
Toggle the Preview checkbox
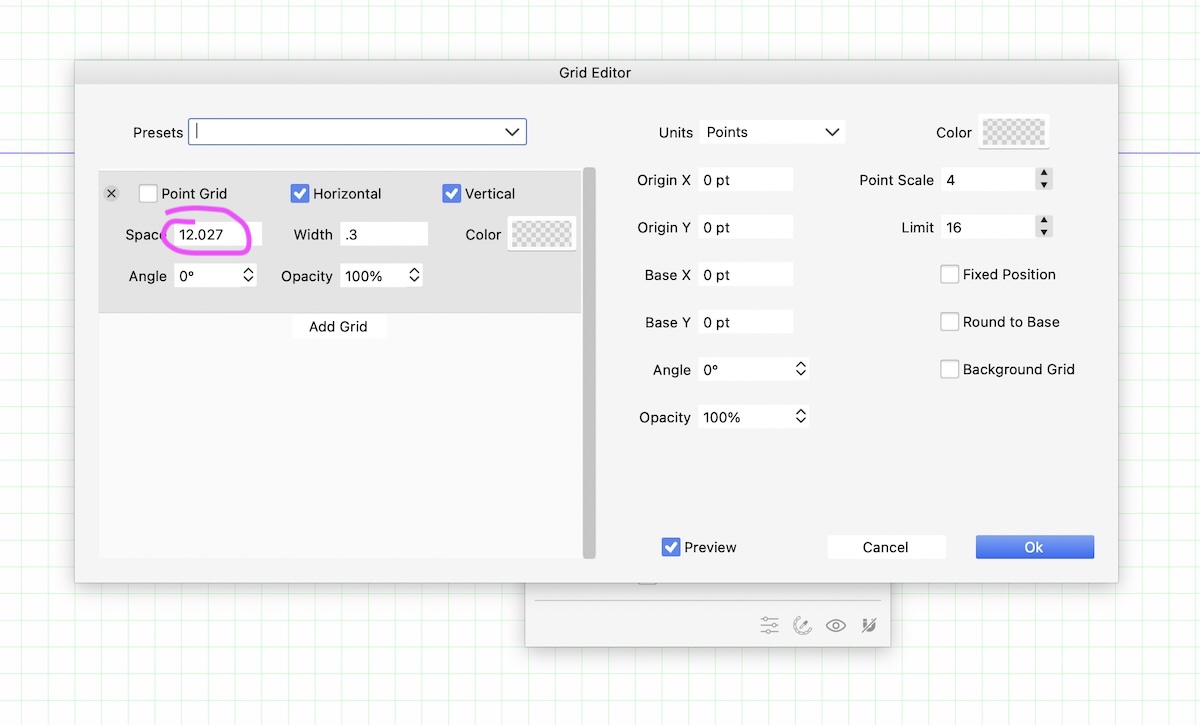671,547
